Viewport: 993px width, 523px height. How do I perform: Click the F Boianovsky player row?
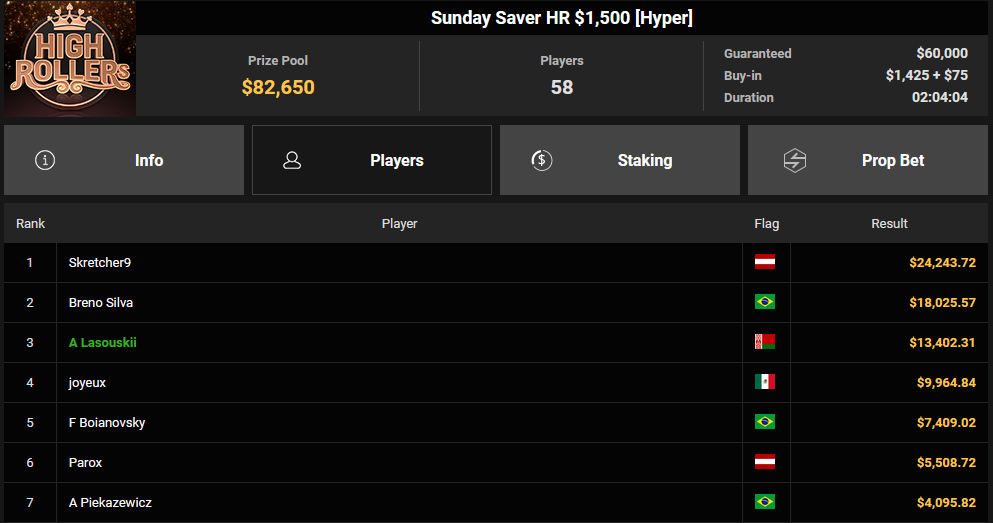click(496, 422)
